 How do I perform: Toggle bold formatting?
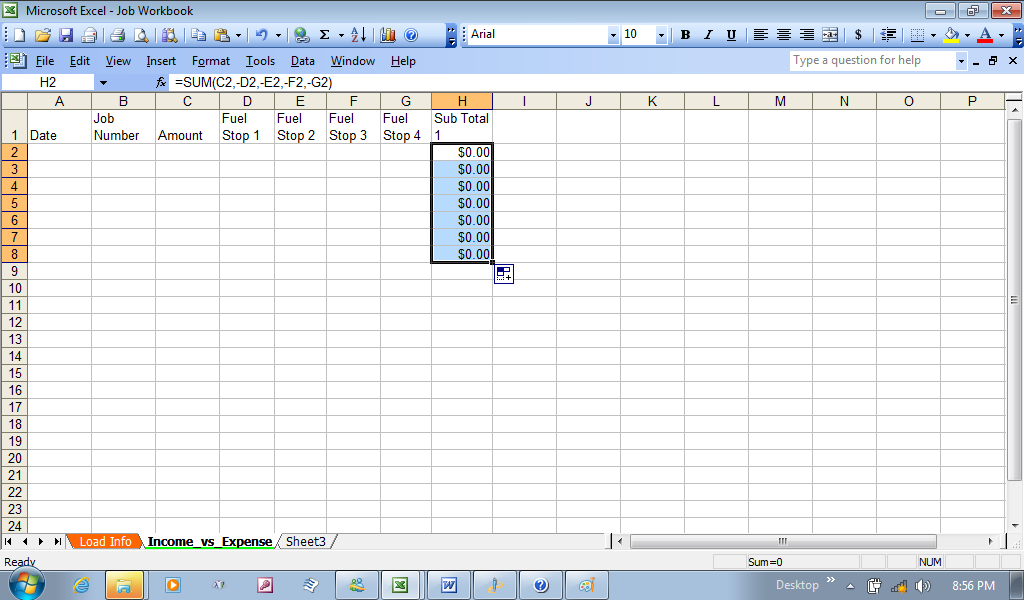tap(685, 35)
